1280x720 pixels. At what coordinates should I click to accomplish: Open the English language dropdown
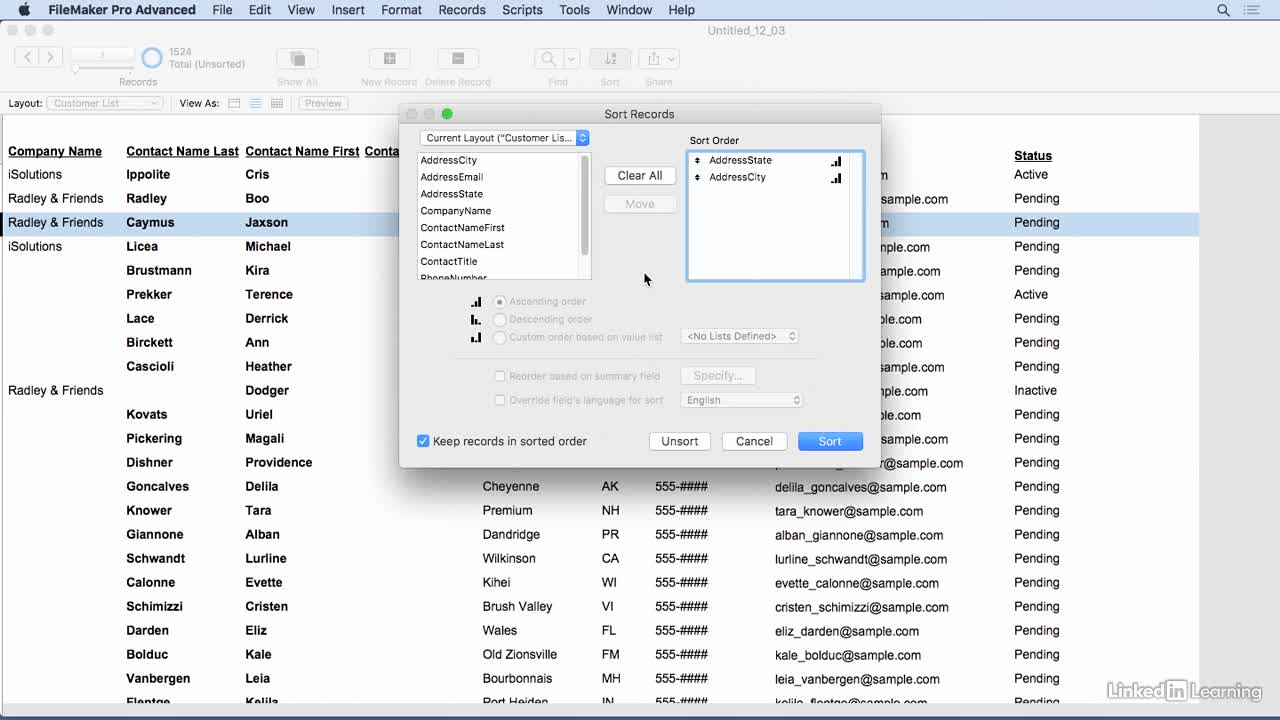(x=742, y=400)
